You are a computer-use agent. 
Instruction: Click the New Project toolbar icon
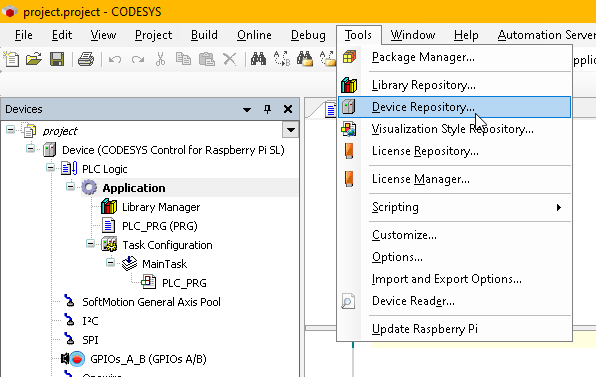coord(11,59)
